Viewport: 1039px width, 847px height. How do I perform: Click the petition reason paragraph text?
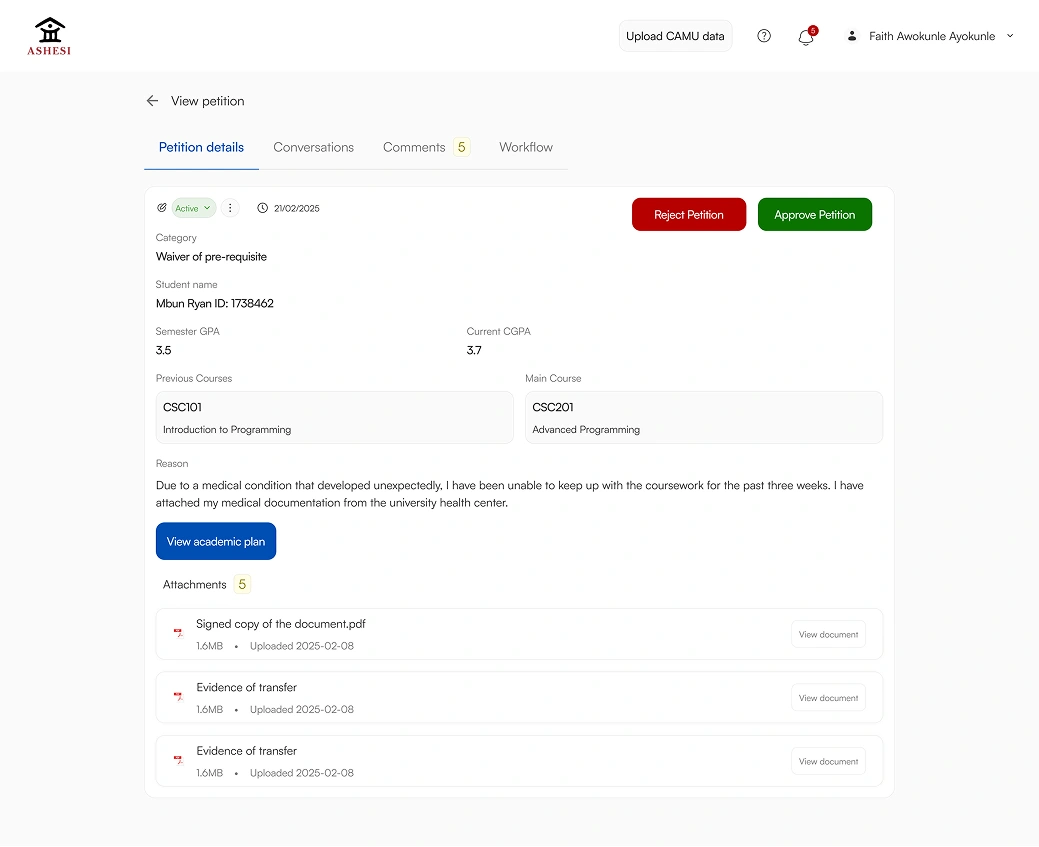click(510, 494)
